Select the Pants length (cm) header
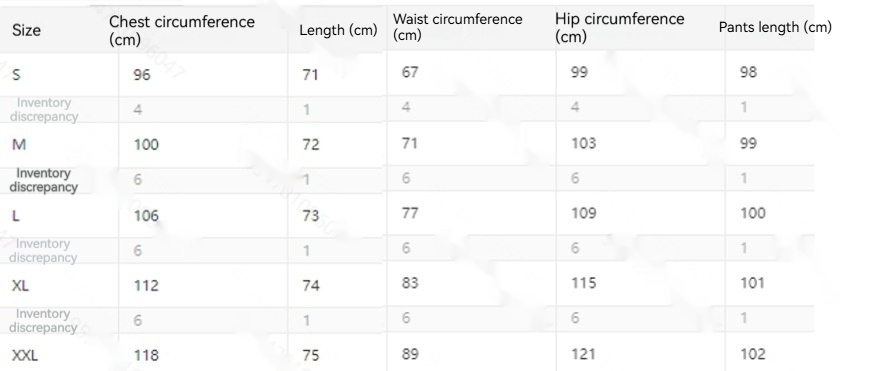The width and height of the screenshot is (882, 371). tap(775, 27)
